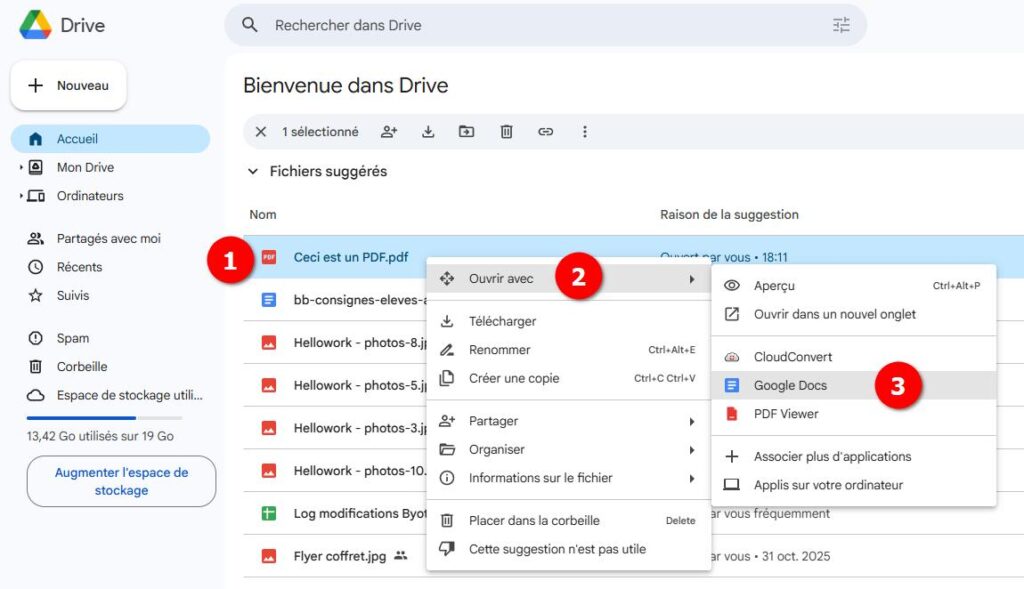Click the storage usage progress bar
This screenshot has height=589, width=1024.
pos(104,418)
